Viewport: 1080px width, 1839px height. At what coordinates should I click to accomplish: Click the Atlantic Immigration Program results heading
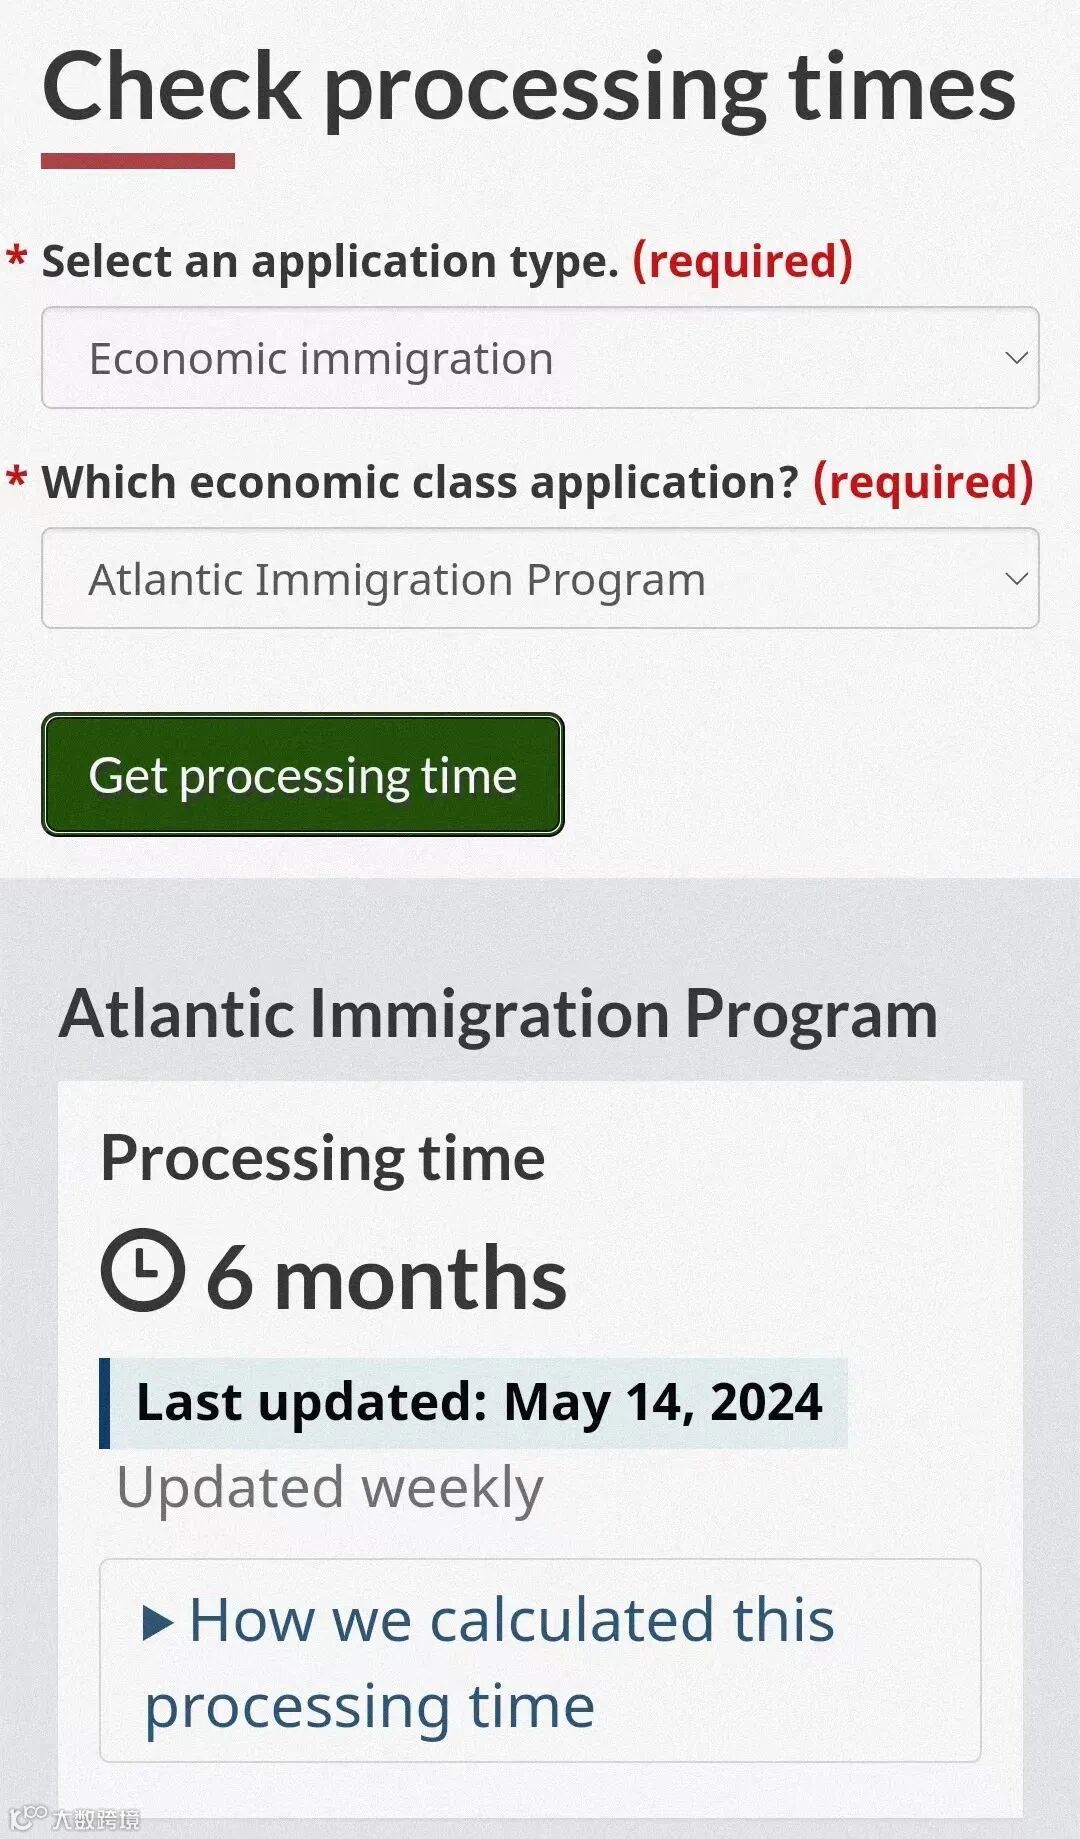tap(498, 1014)
